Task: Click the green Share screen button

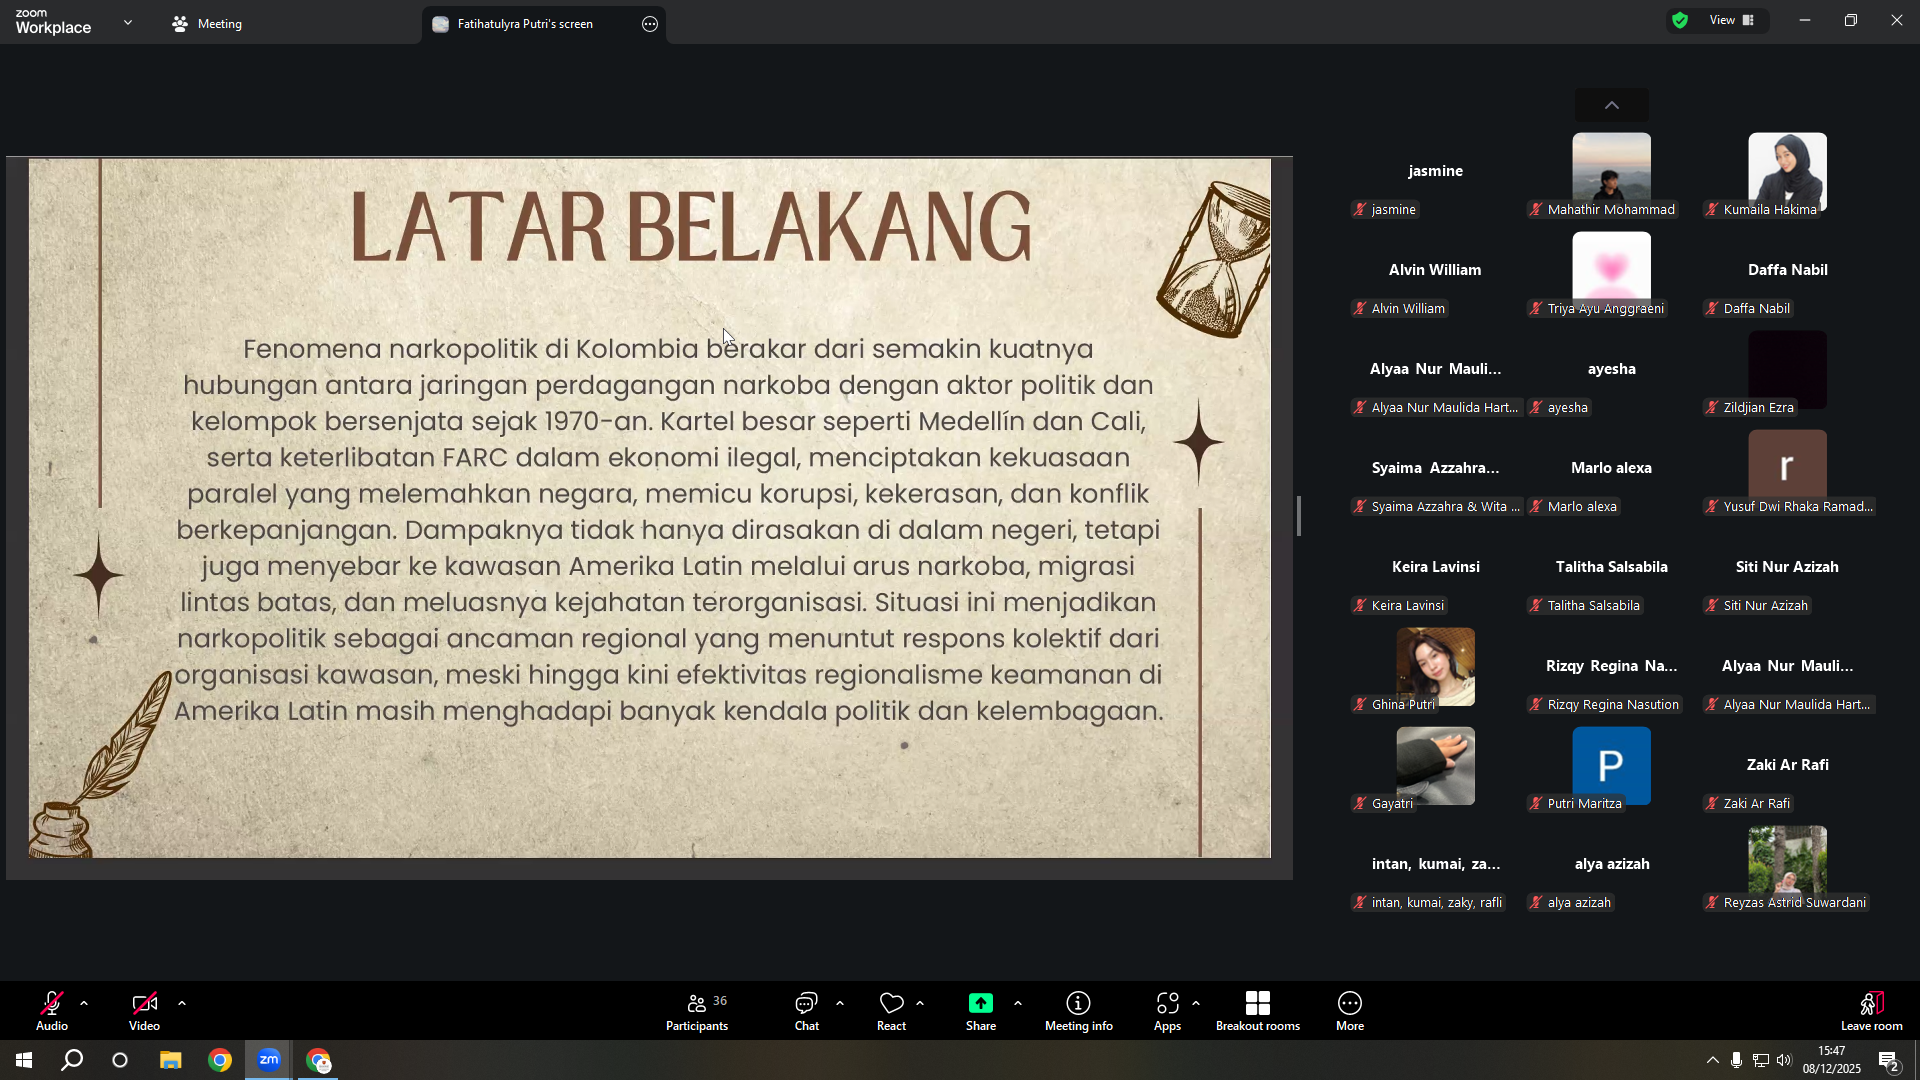Action: coord(981,1011)
